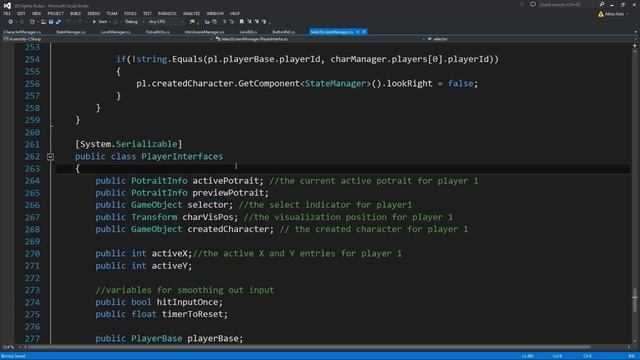The image size is (640, 360).
Task: Click the Start debugging button
Action: (100, 22)
